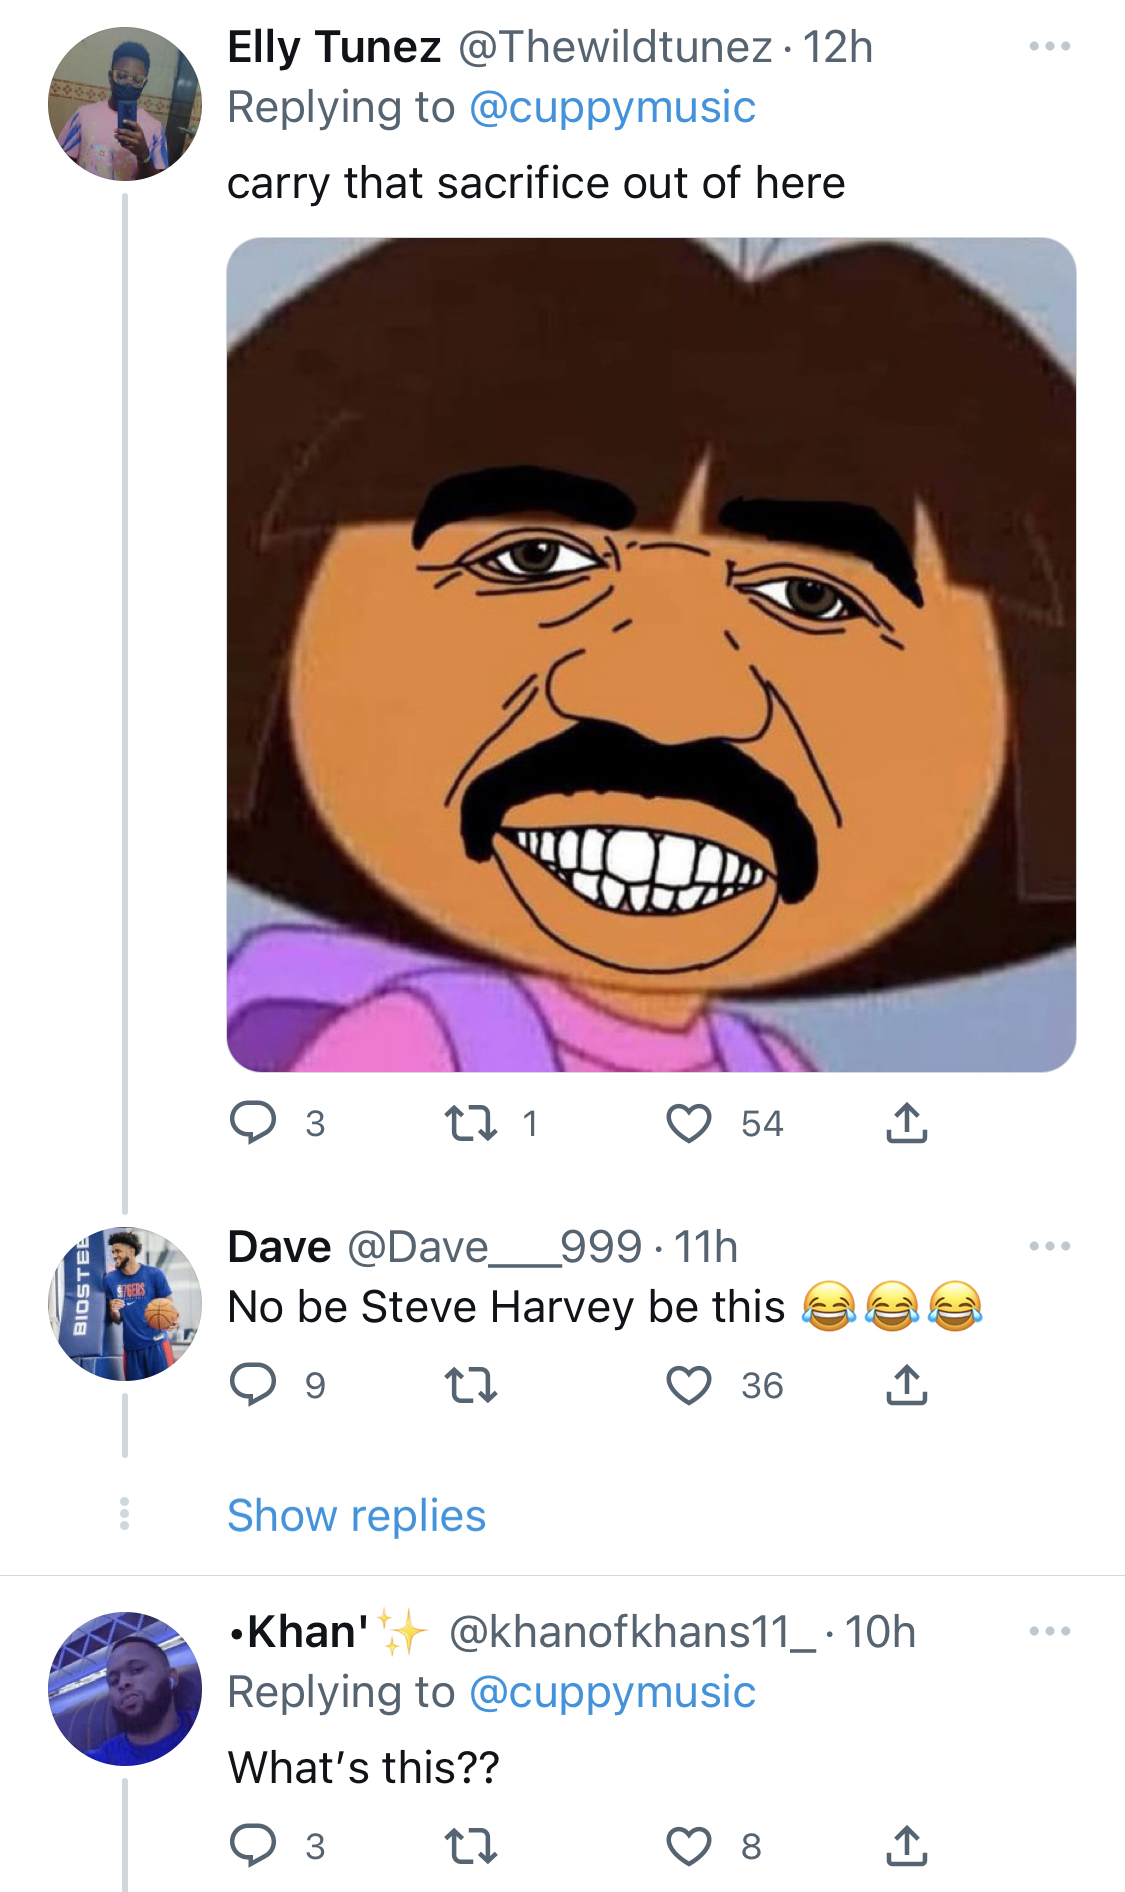
Task: Reply to Dave's Steve Harvey comment
Action: click(253, 1385)
